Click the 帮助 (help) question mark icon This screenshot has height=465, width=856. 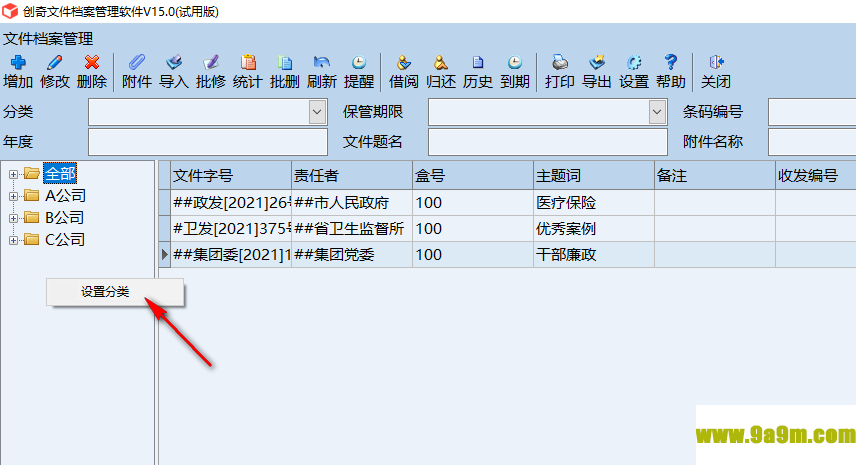671,63
